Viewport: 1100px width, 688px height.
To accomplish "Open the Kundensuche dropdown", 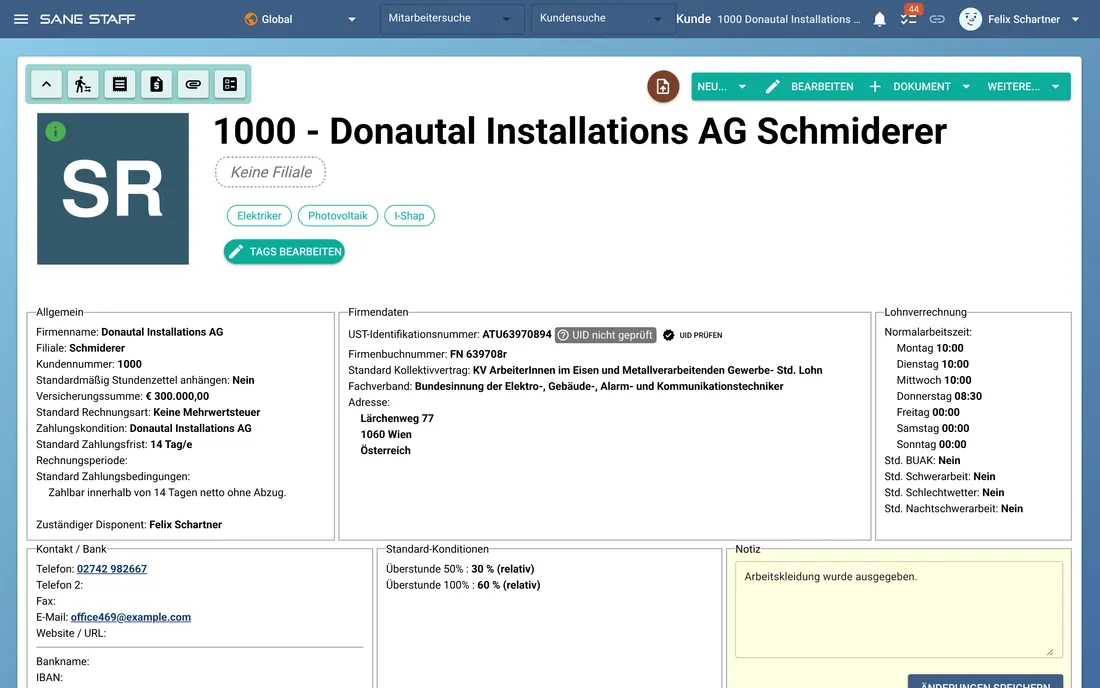I will [x=601, y=19].
